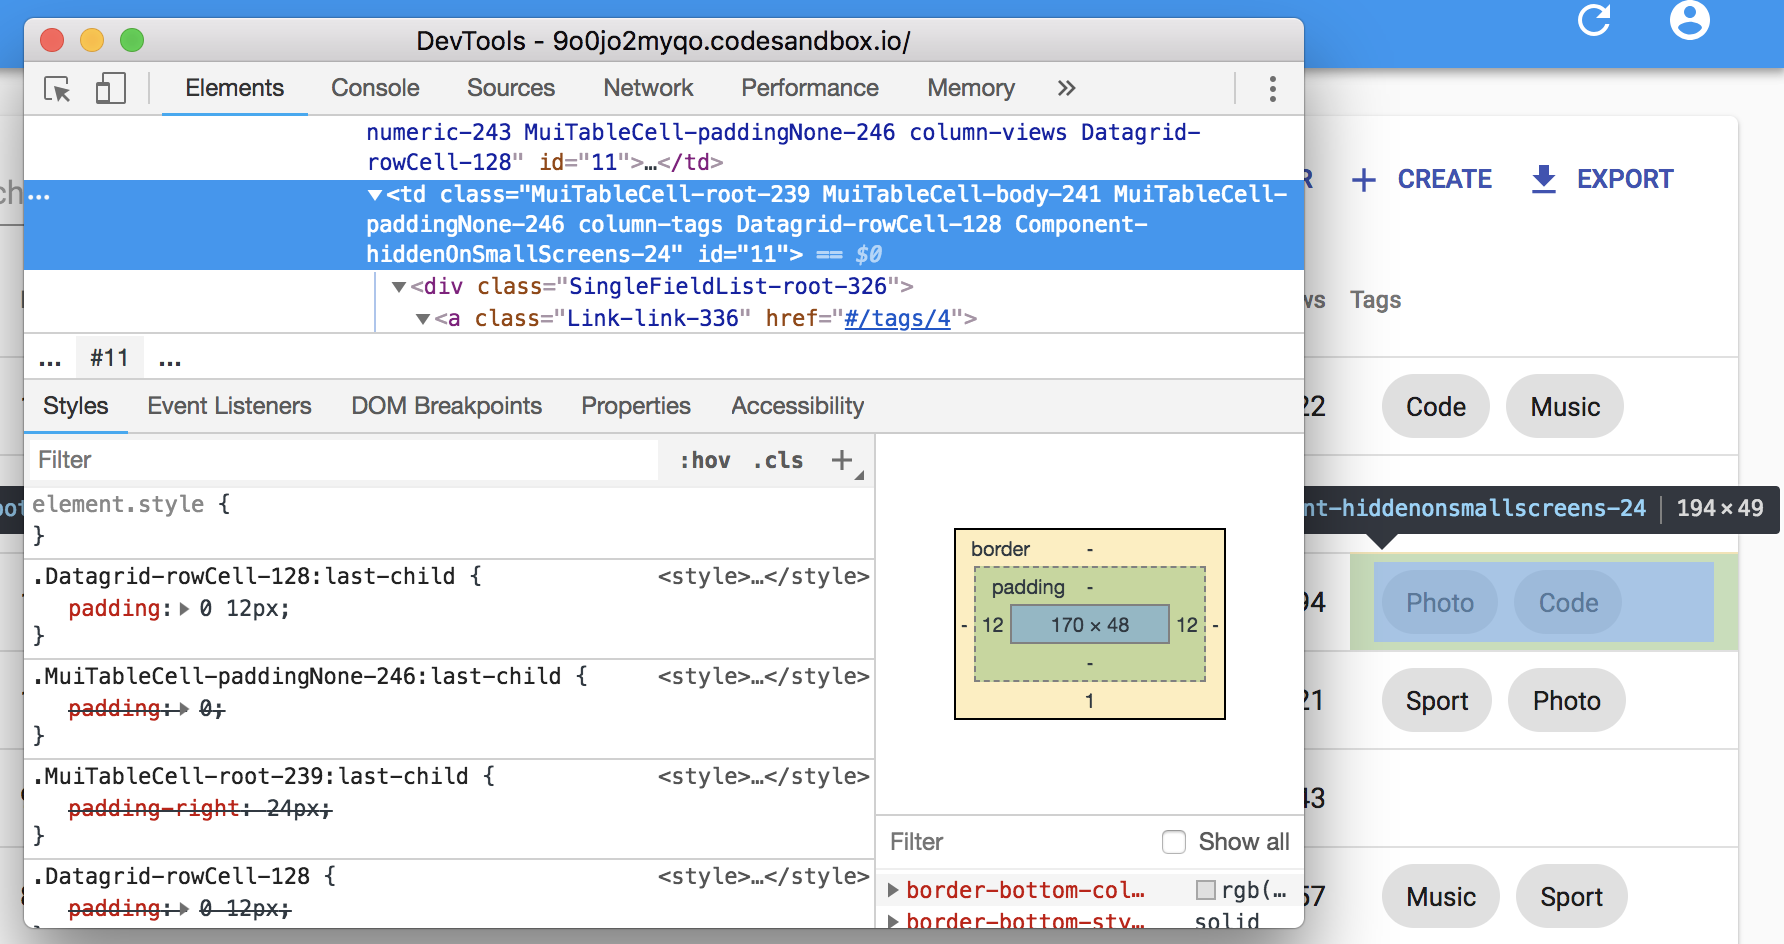Select the inspect element tool
This screenshot has height=944, width=1784.
coord(57,89)
